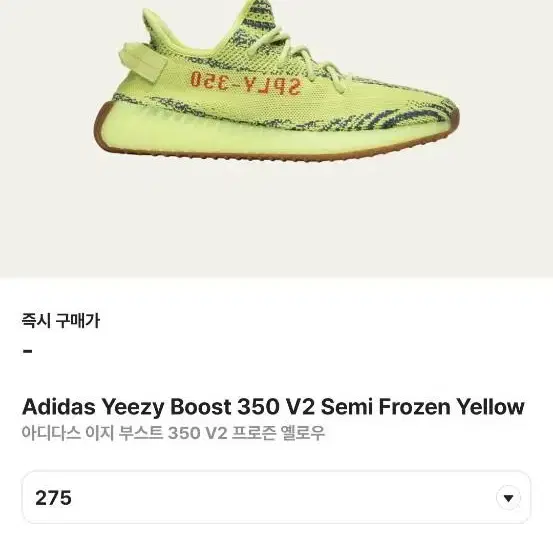The width and height of the screenshot is (553, 553).
Task: Click the 즉시 구매가 label
Action: pos(61,321)
